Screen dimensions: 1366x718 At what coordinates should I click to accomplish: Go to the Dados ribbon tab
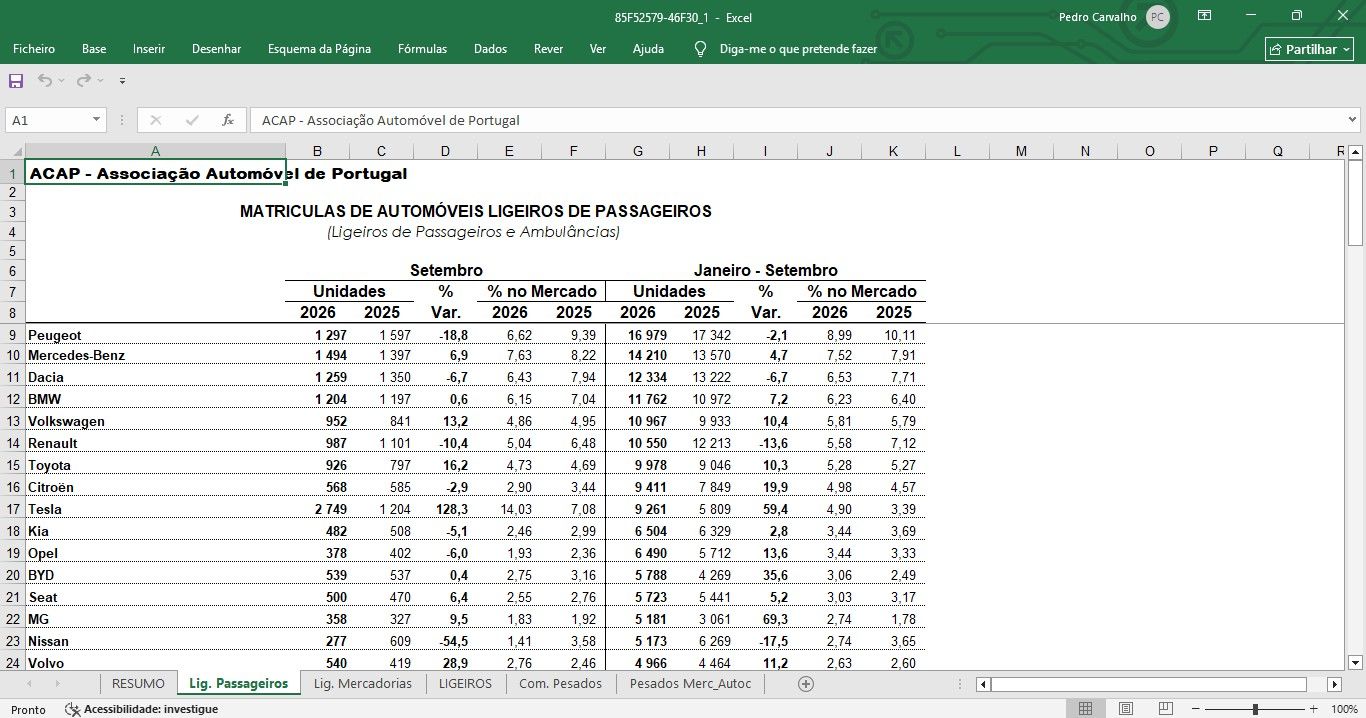(490, 49)
